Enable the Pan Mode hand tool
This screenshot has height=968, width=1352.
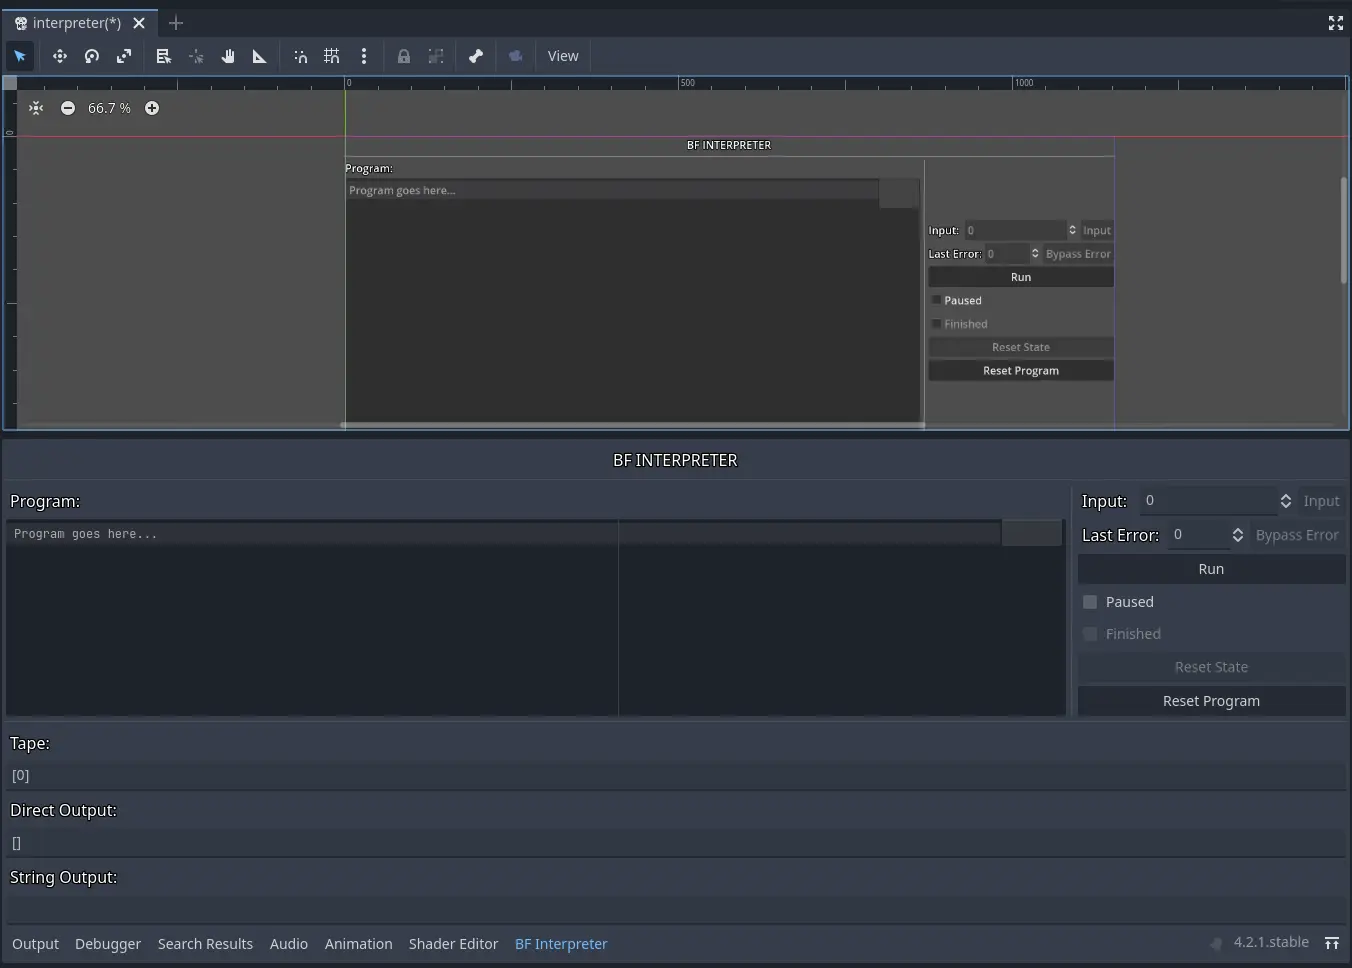tap(228, 56)
